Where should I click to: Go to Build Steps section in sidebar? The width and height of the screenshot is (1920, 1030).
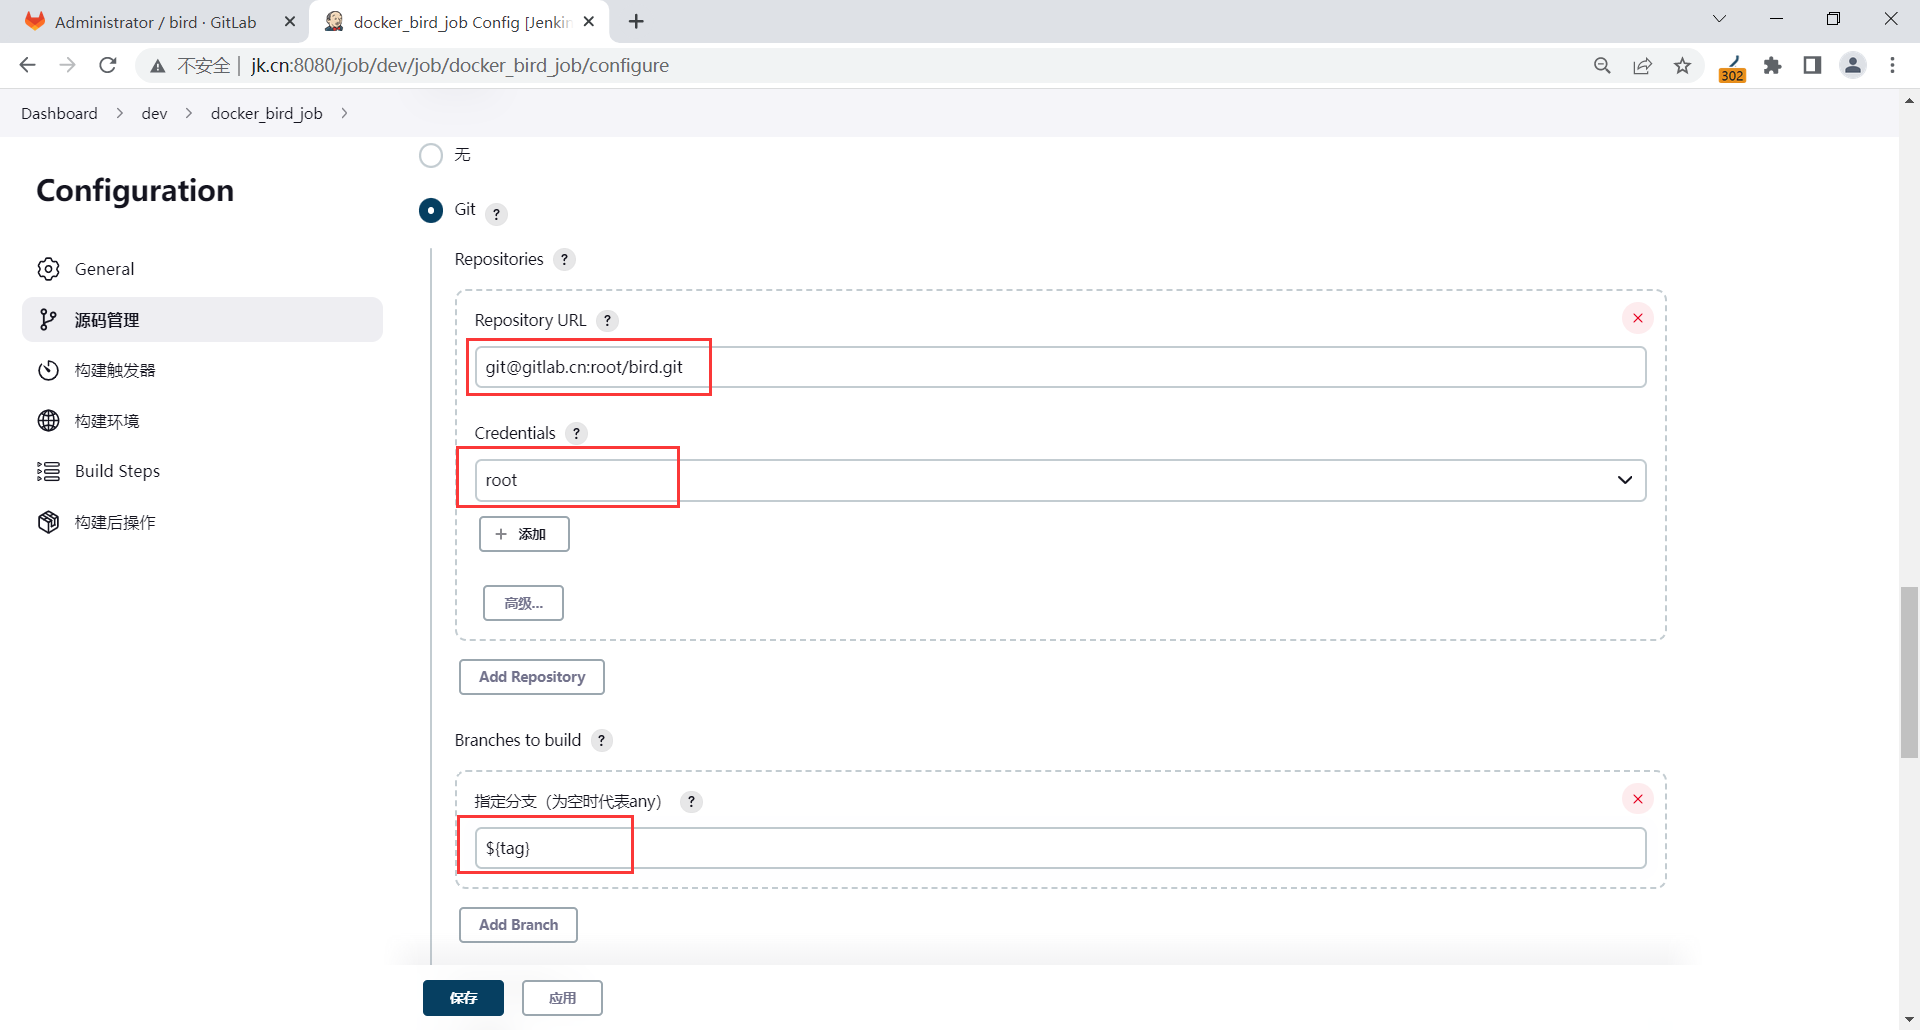click(x=202, y=471)
